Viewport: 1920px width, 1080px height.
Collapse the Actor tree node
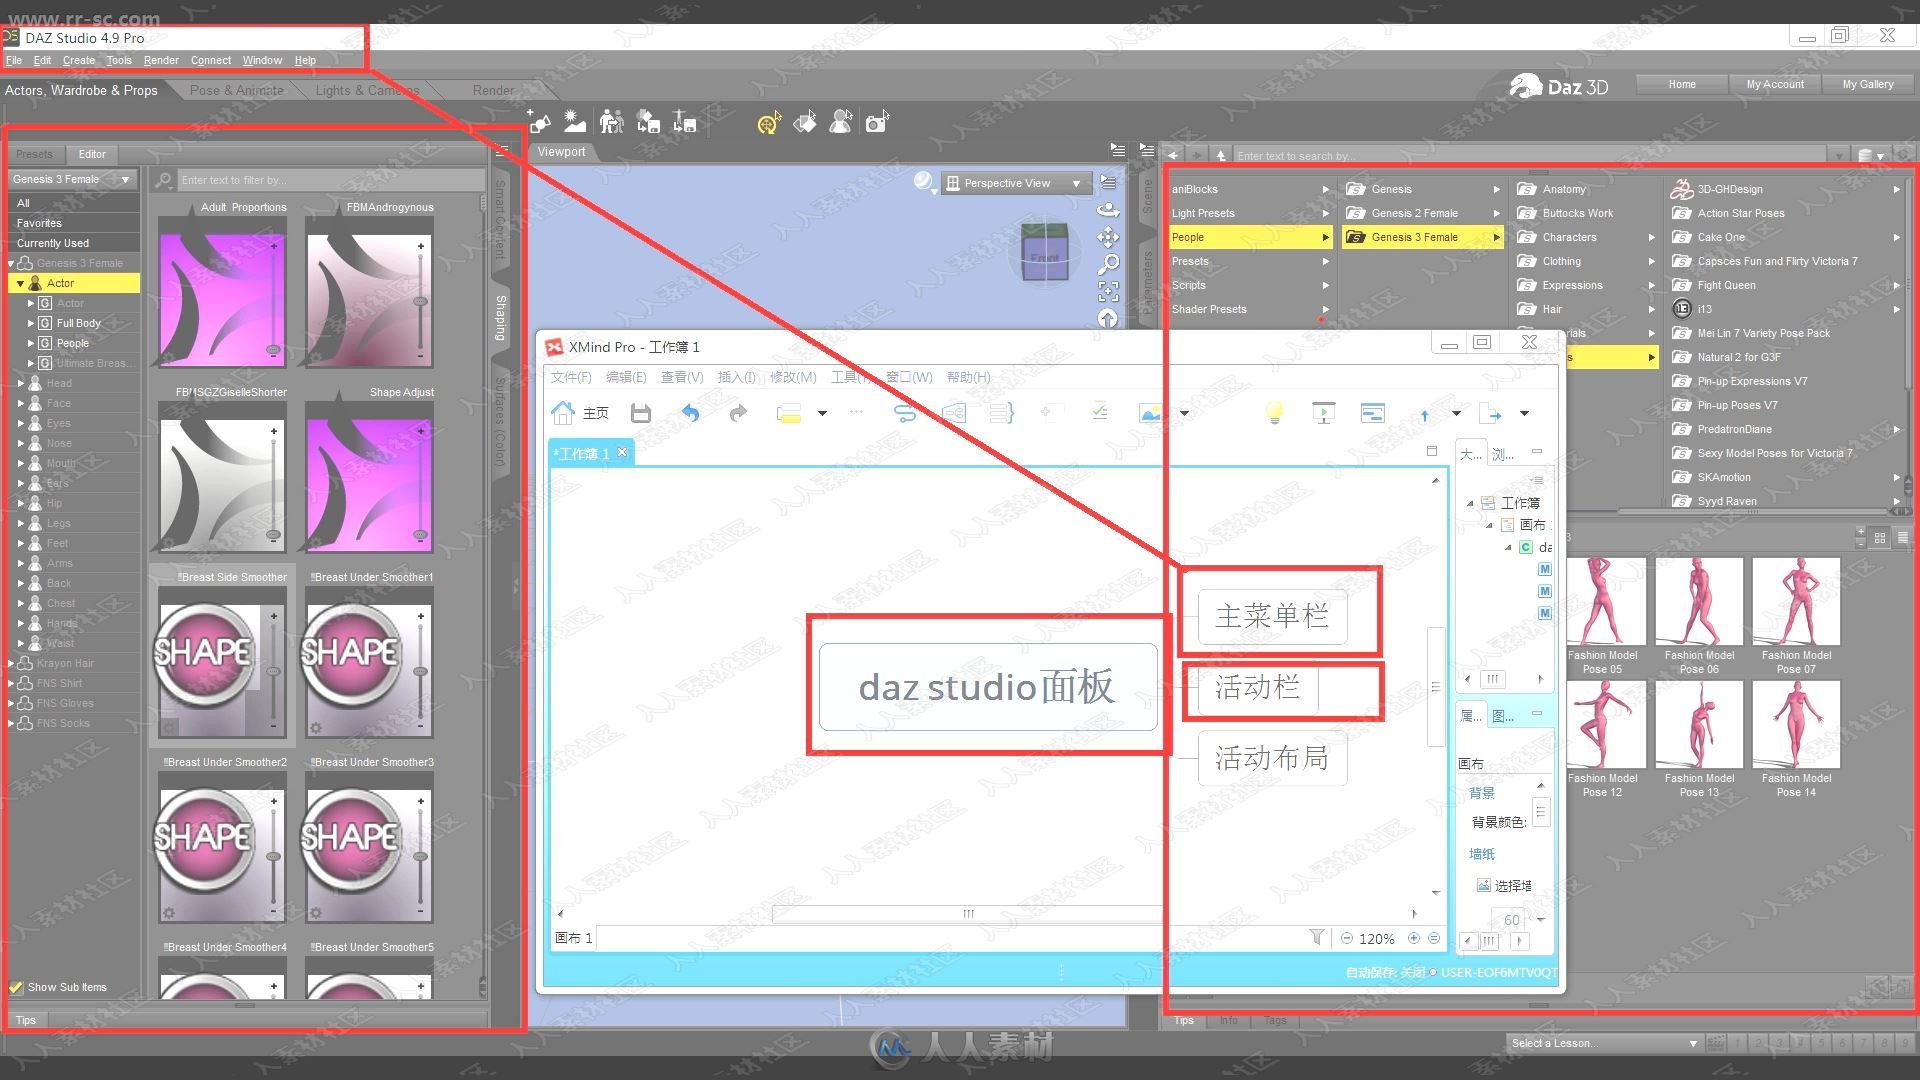click(20, 284)
